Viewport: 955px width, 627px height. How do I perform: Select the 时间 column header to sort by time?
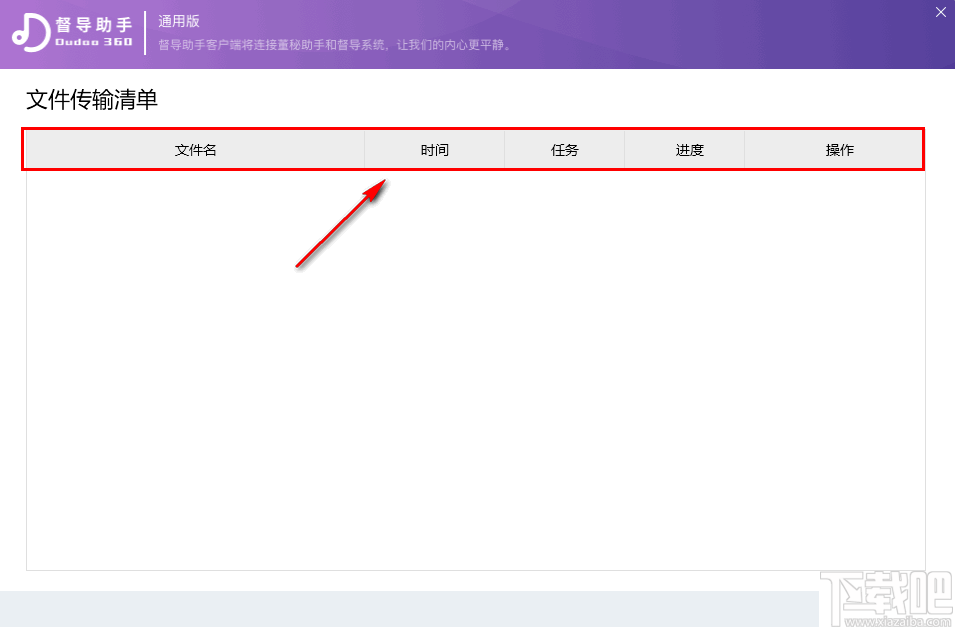(x=434, y=149)
